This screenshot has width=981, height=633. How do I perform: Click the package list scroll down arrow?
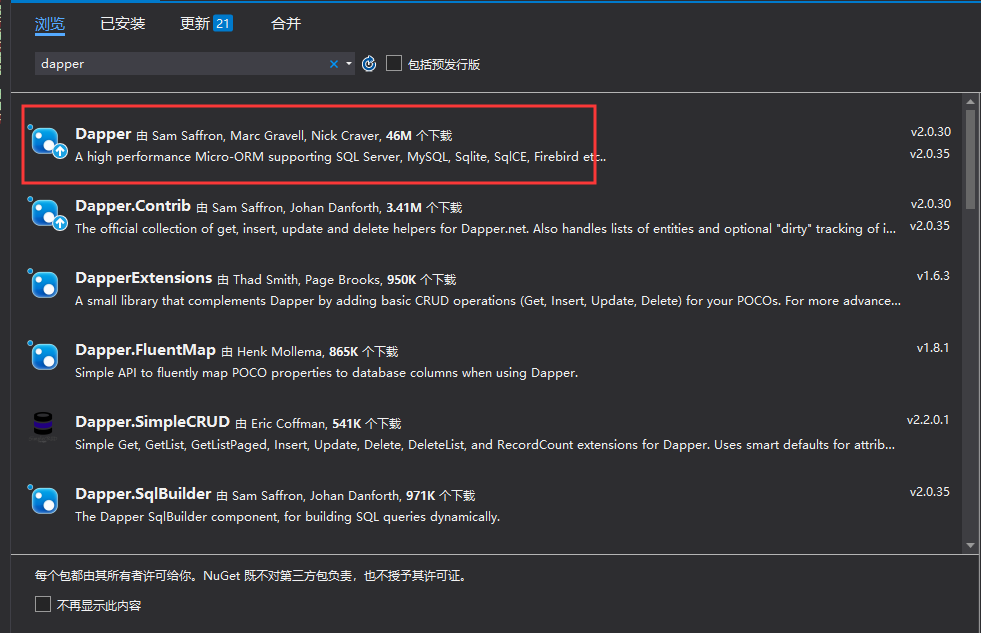pyautogui.click(x=970, y=545)
